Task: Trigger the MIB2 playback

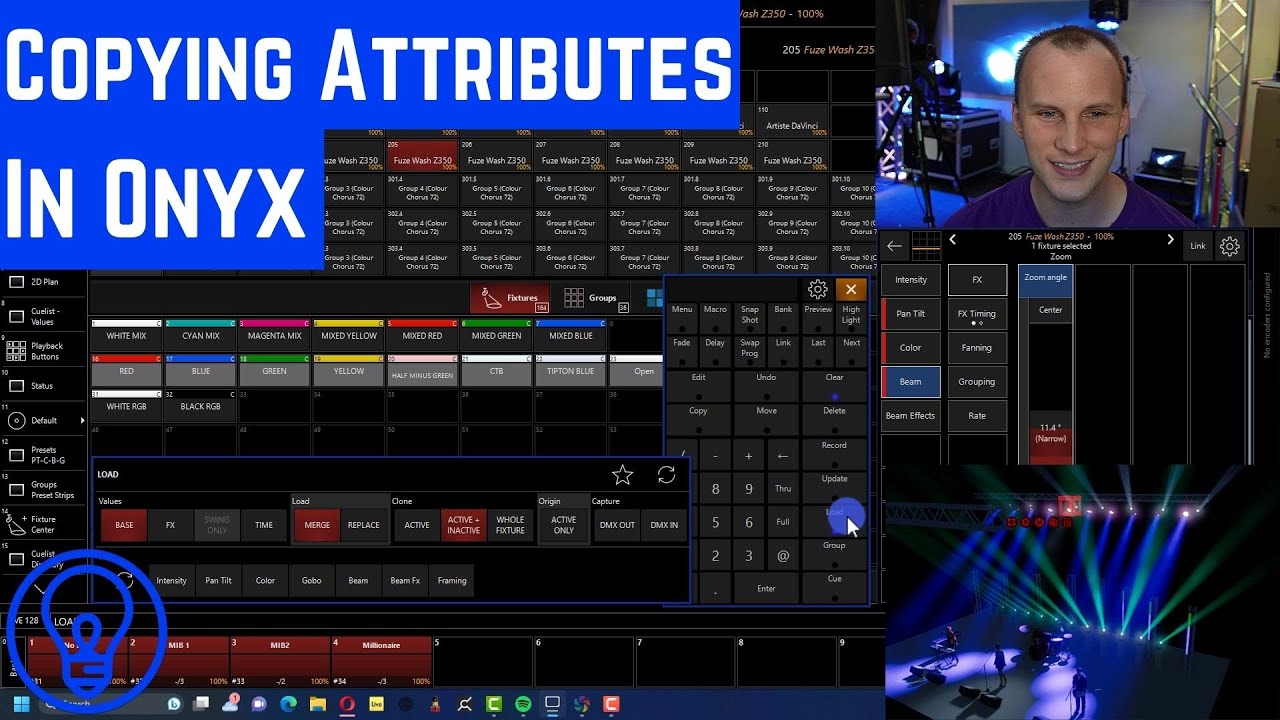Action: click(280, 661)
